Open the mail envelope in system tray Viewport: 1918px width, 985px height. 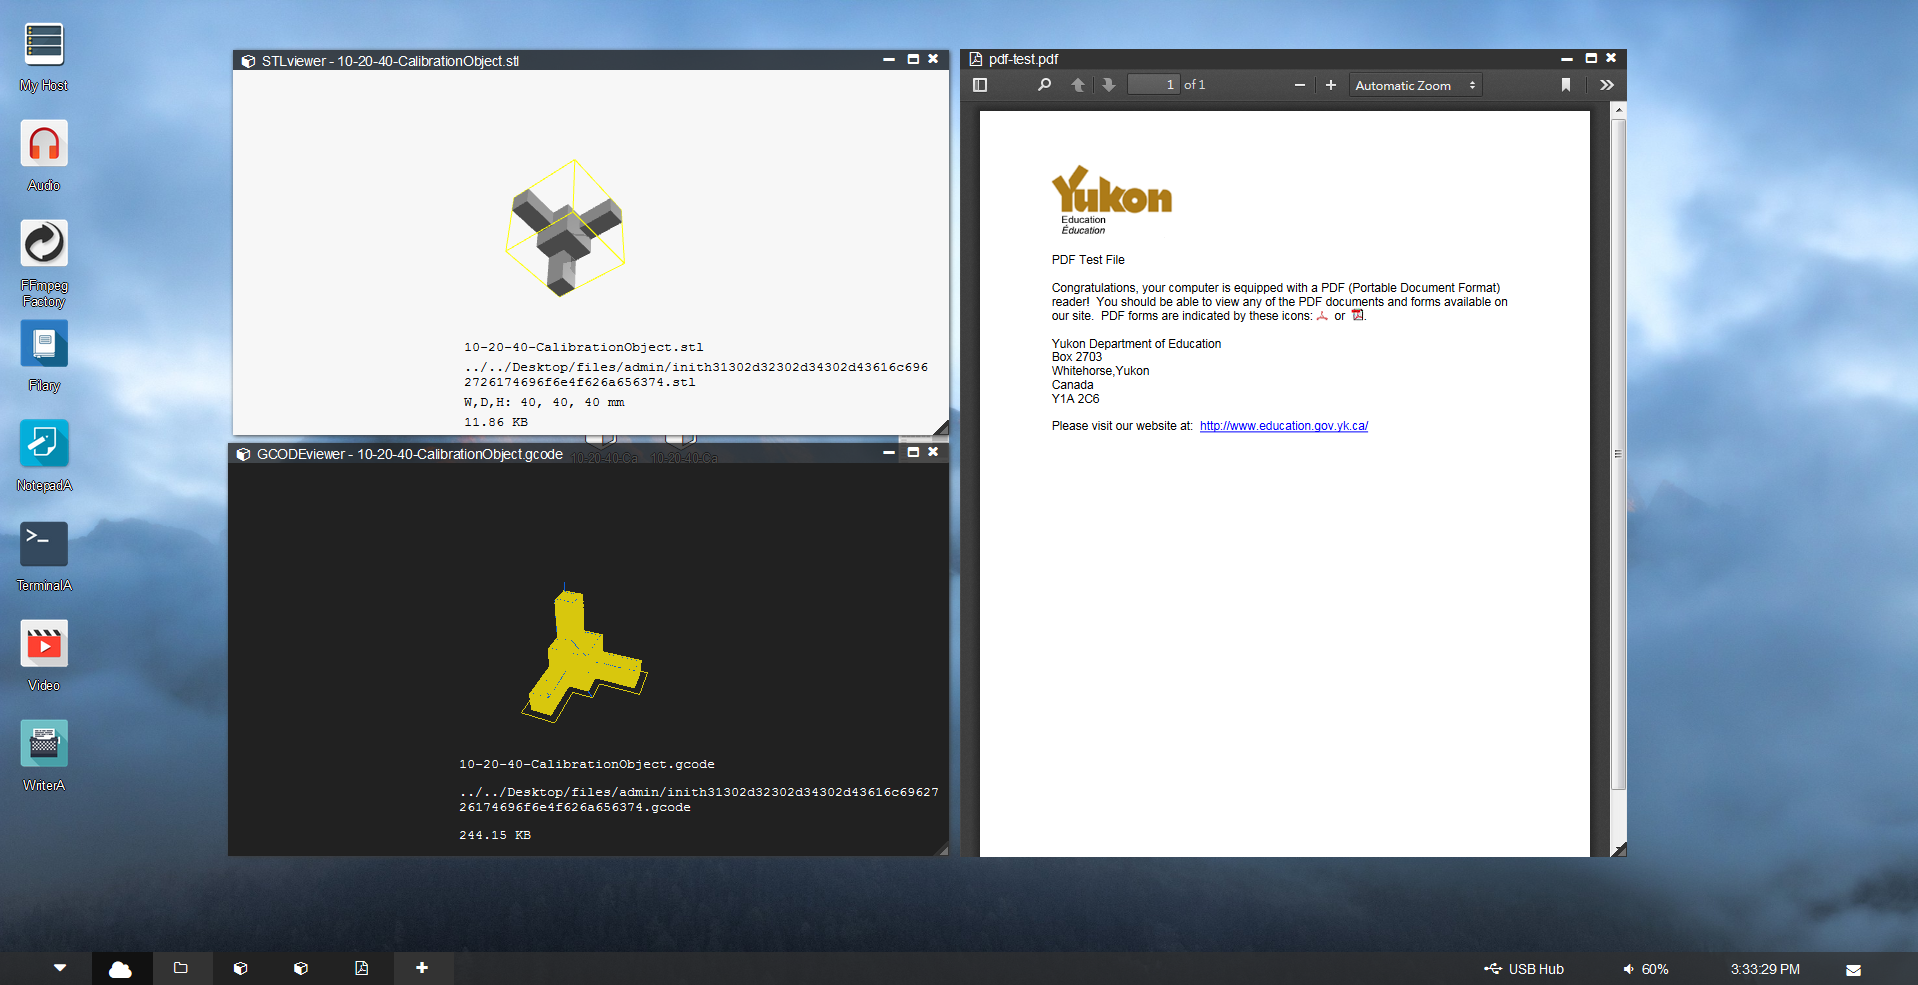coord(1853,969)
